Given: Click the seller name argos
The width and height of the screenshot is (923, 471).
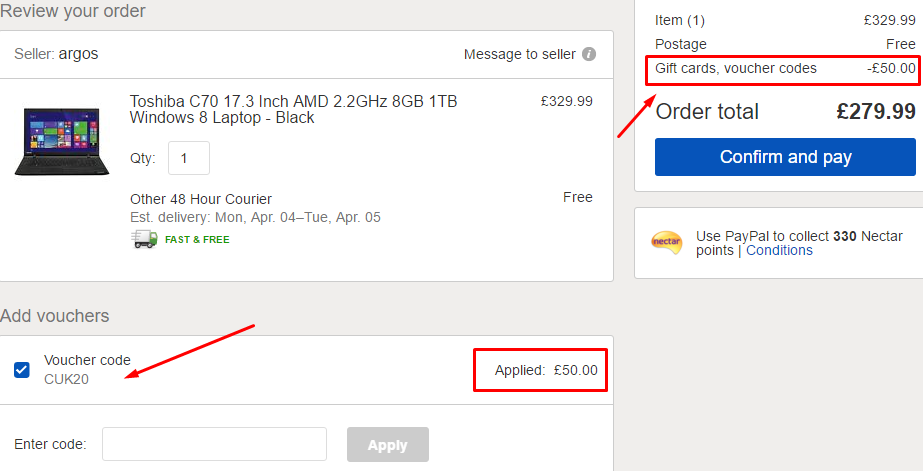Looking at the screenshot, I should point(78,54).
